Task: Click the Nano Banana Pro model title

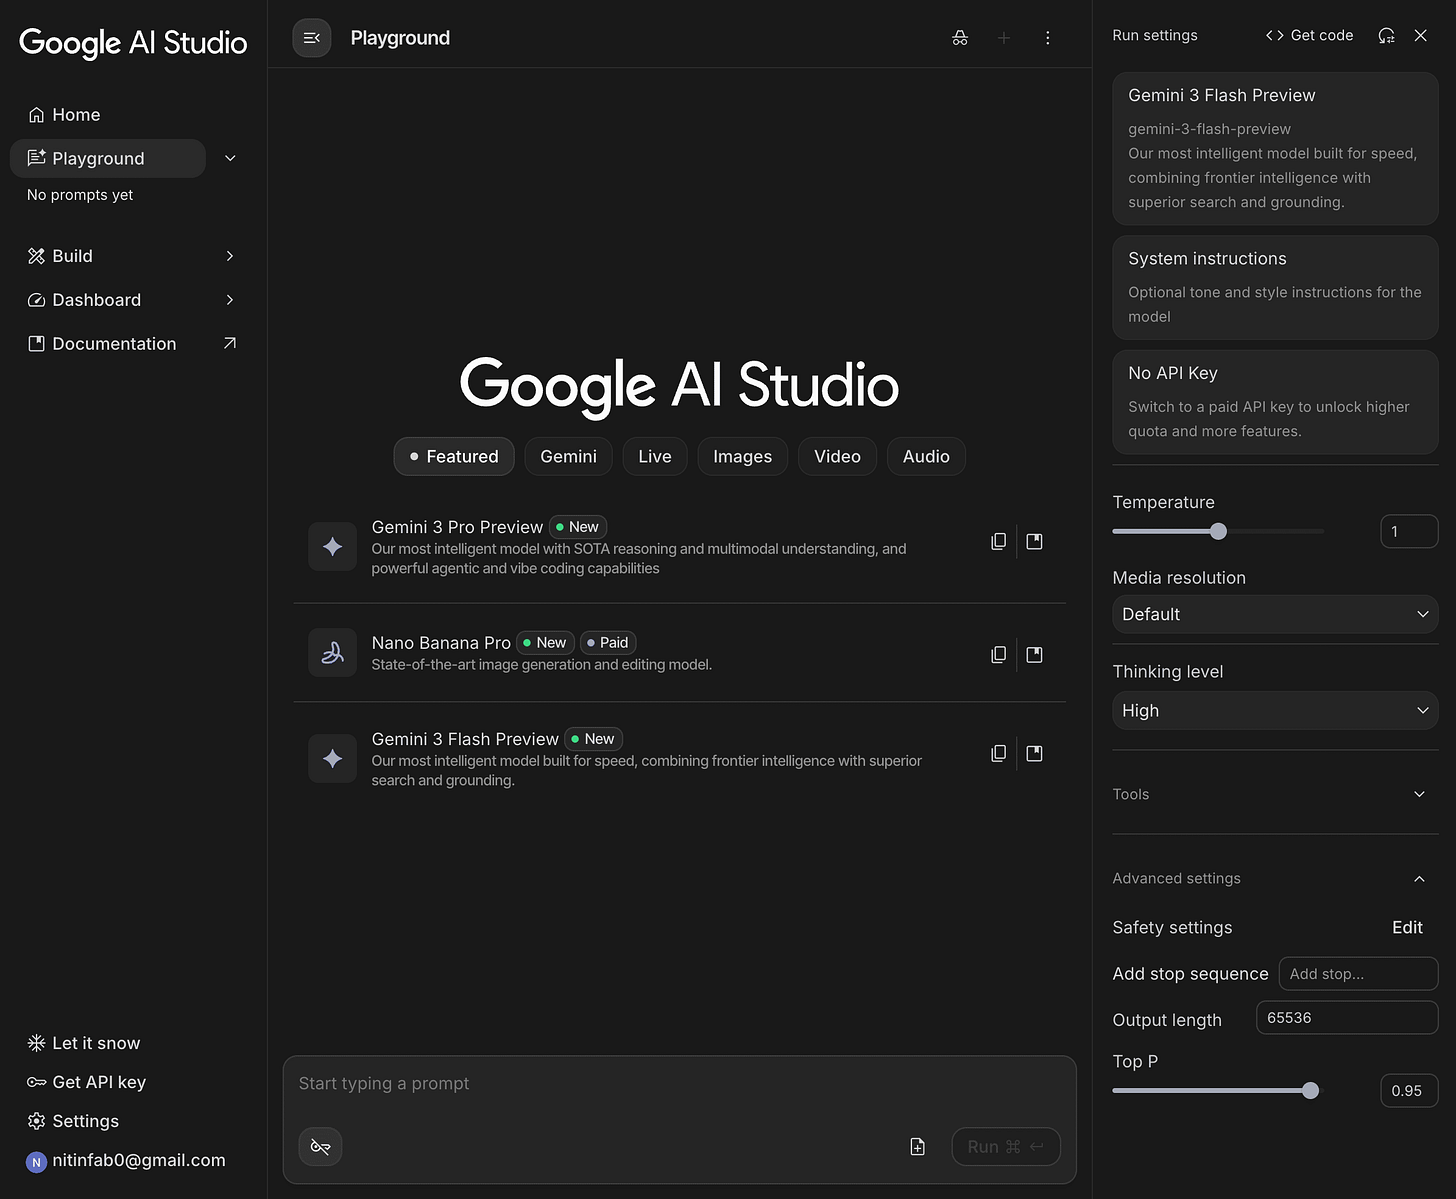Action: click(441, 643)
